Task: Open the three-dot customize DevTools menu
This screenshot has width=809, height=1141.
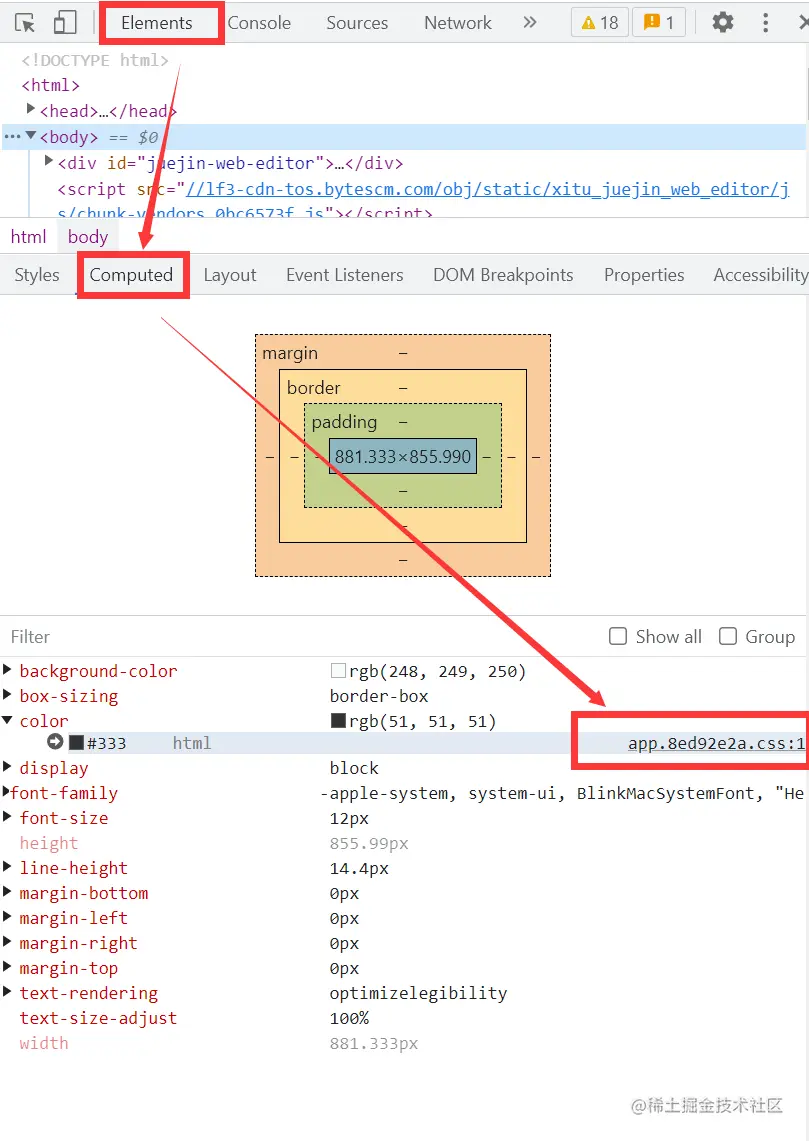Action: [765, 23]
